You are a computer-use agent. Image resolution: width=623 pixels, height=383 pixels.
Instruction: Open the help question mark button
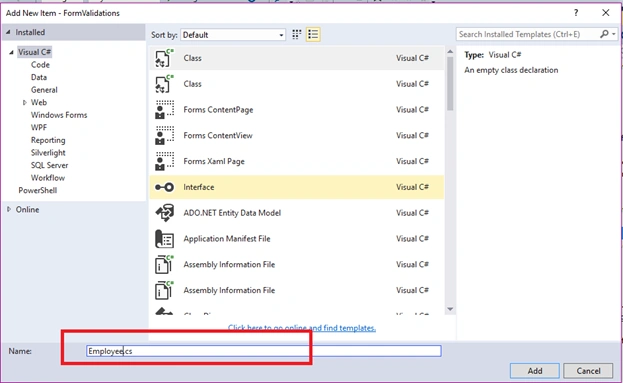coord(576,13)
